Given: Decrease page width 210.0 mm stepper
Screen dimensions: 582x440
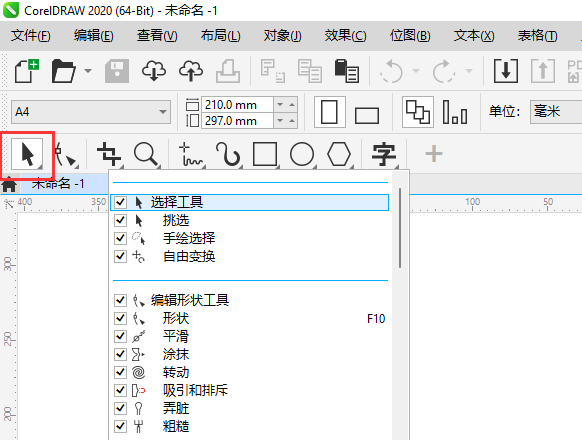Looking at the screenshot, I should pyautogui.click(x=280, y=105).
